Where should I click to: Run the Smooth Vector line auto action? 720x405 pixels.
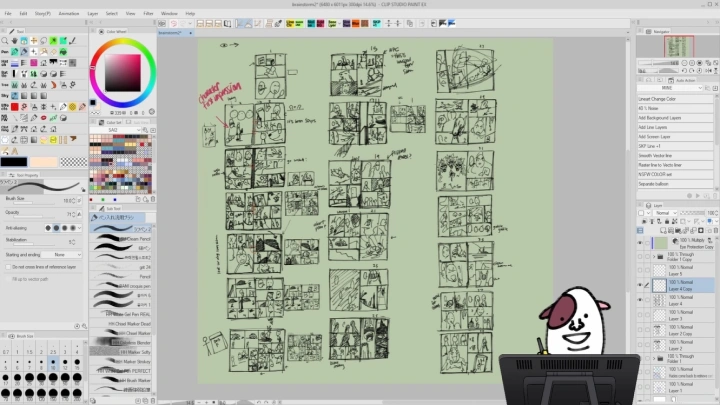click(661, 155)
